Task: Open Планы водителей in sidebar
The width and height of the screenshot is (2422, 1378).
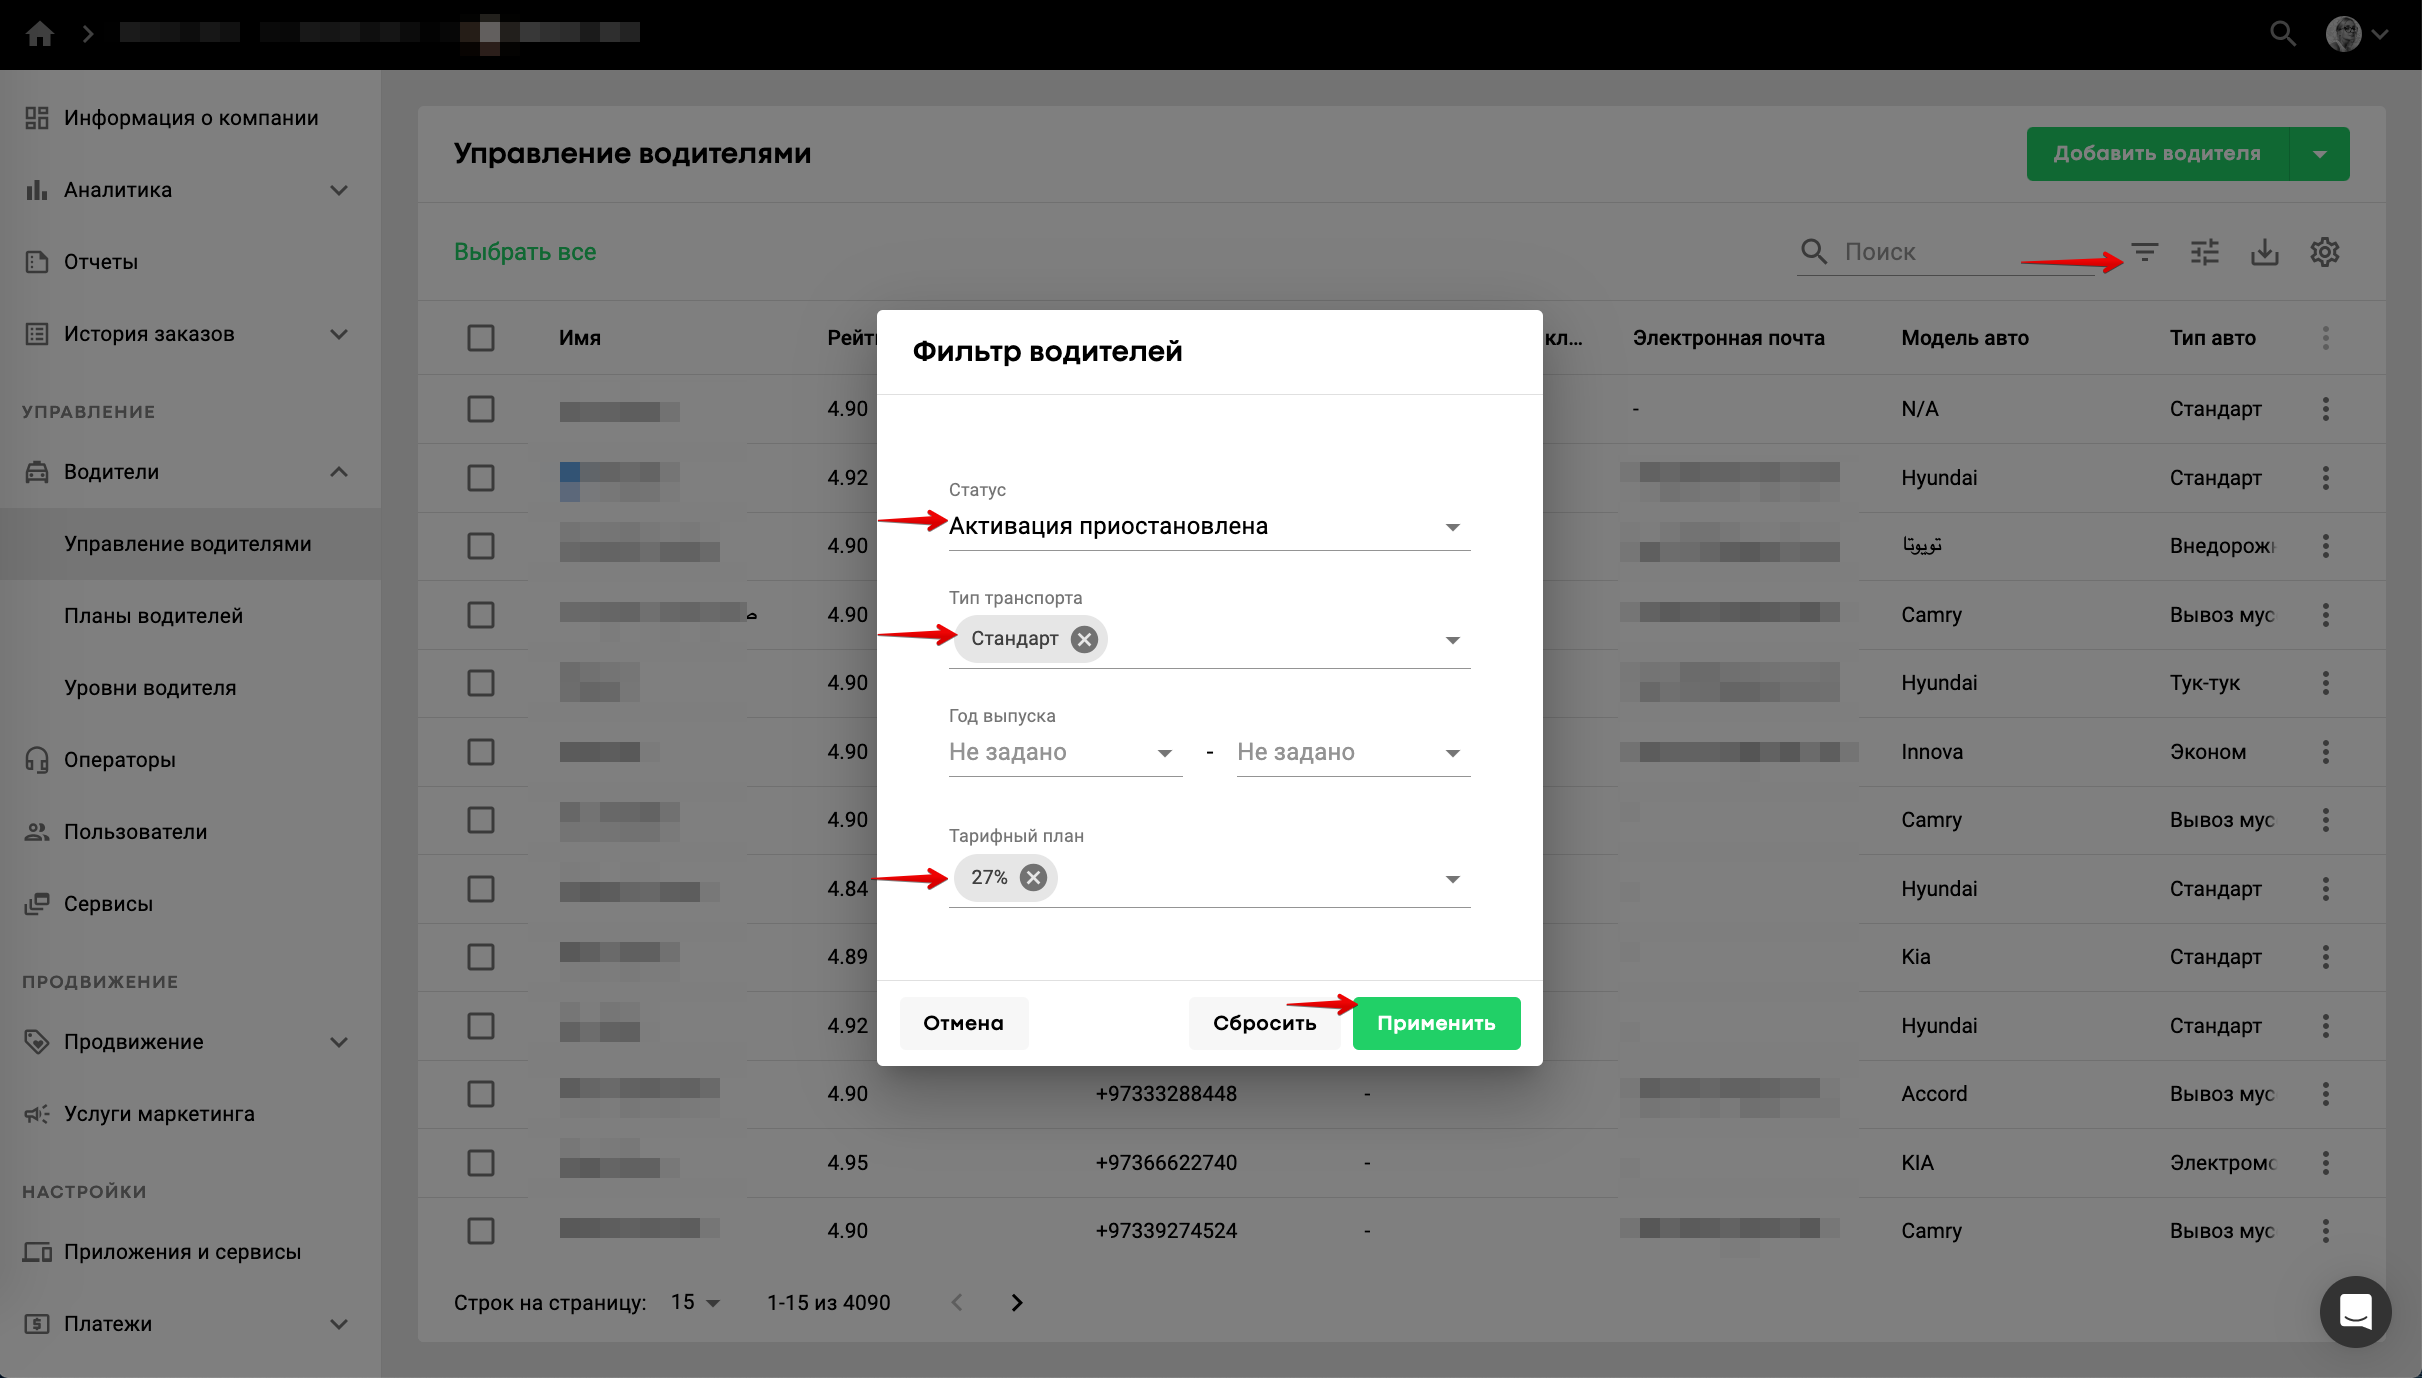Action: click(154, 616)
